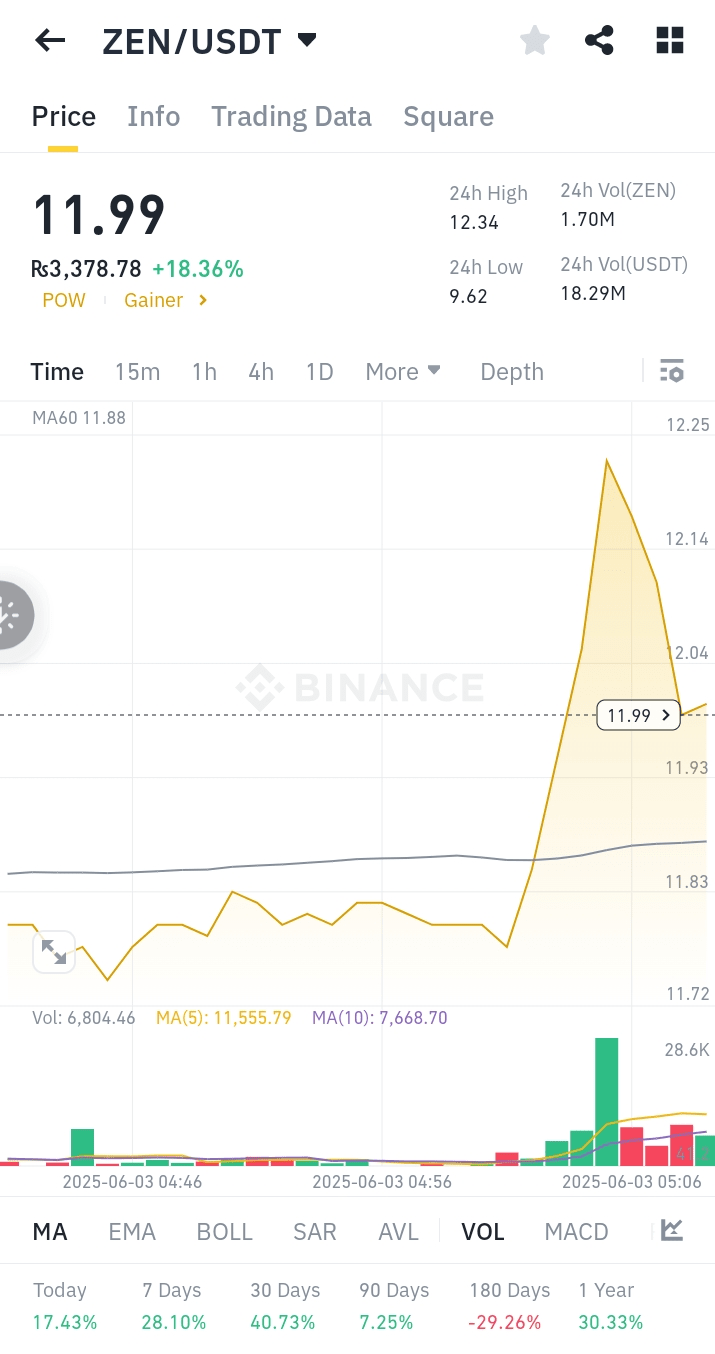Open the floating assistant bubble icon
This screenshot has width=715, height=1354.
coord(12,615)
